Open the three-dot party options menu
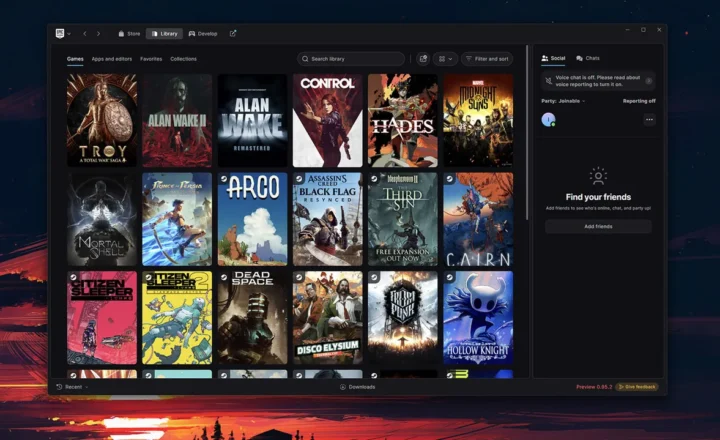The height and width of the screenshot is (440, 720). 649,119
